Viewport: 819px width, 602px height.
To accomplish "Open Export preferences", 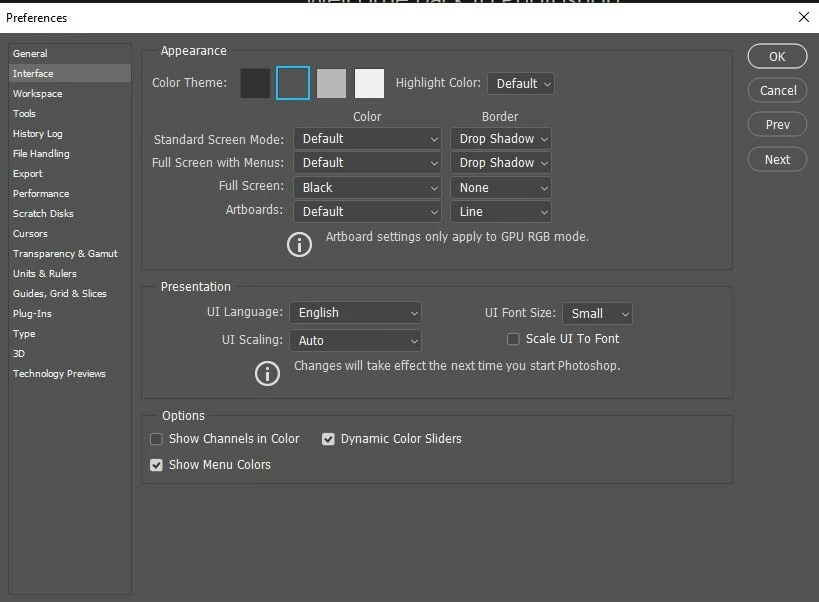I will coord(69,173).
